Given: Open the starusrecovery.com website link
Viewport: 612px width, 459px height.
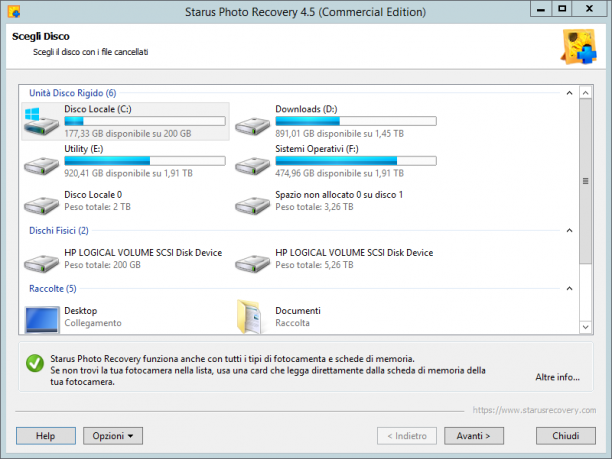Looking at the screenshot, I should click(x=534, y=410).
